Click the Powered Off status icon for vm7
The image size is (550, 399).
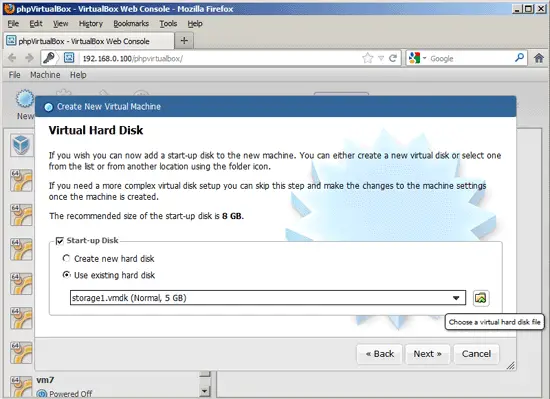[42, 394]
